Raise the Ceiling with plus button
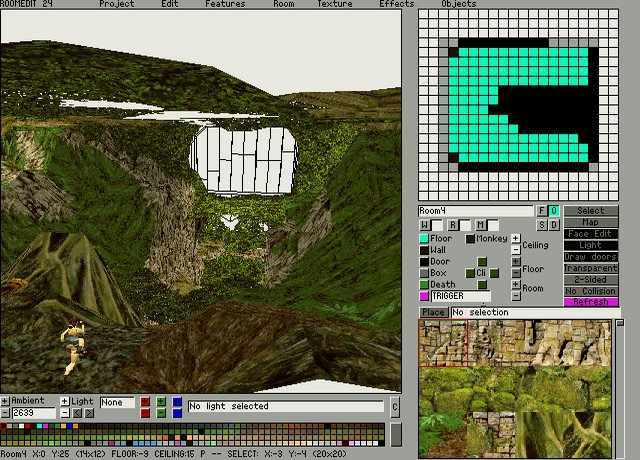The image size is (640, 460). pyautogui.click(x=516, y=239)
